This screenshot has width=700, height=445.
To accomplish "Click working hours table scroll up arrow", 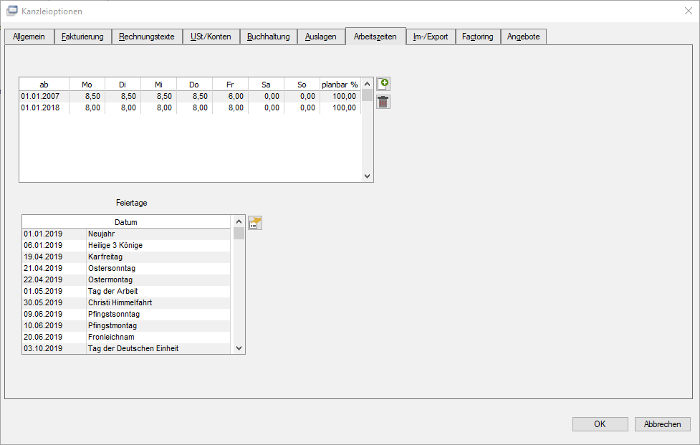I will tap(367, 84).
